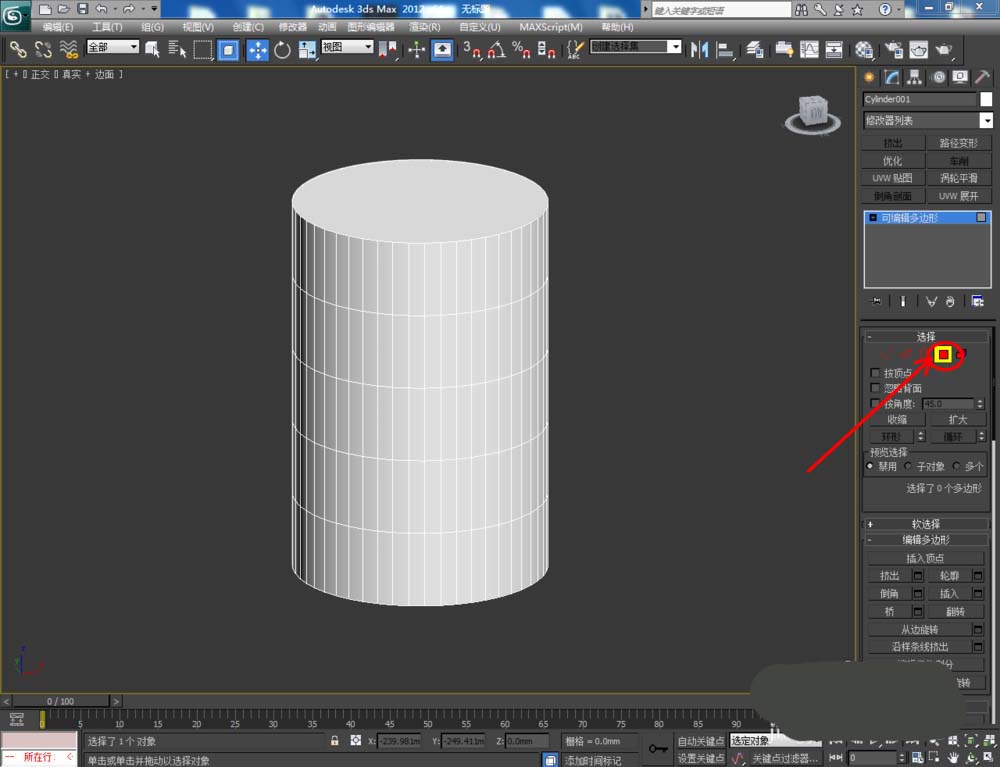Open the Hierarchy command panel tab
The image size is (1000, 767).
click(914, 77)
